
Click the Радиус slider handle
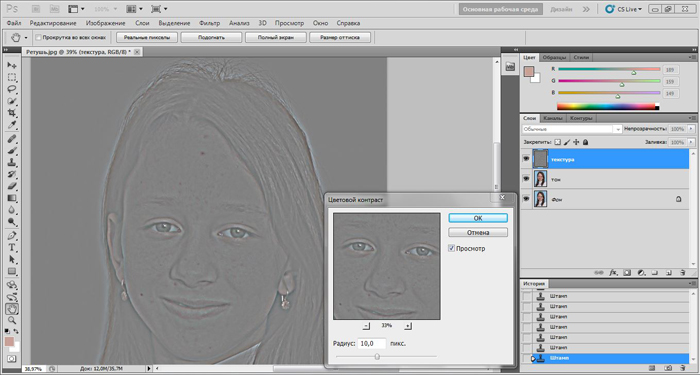(x=377, y=356)
